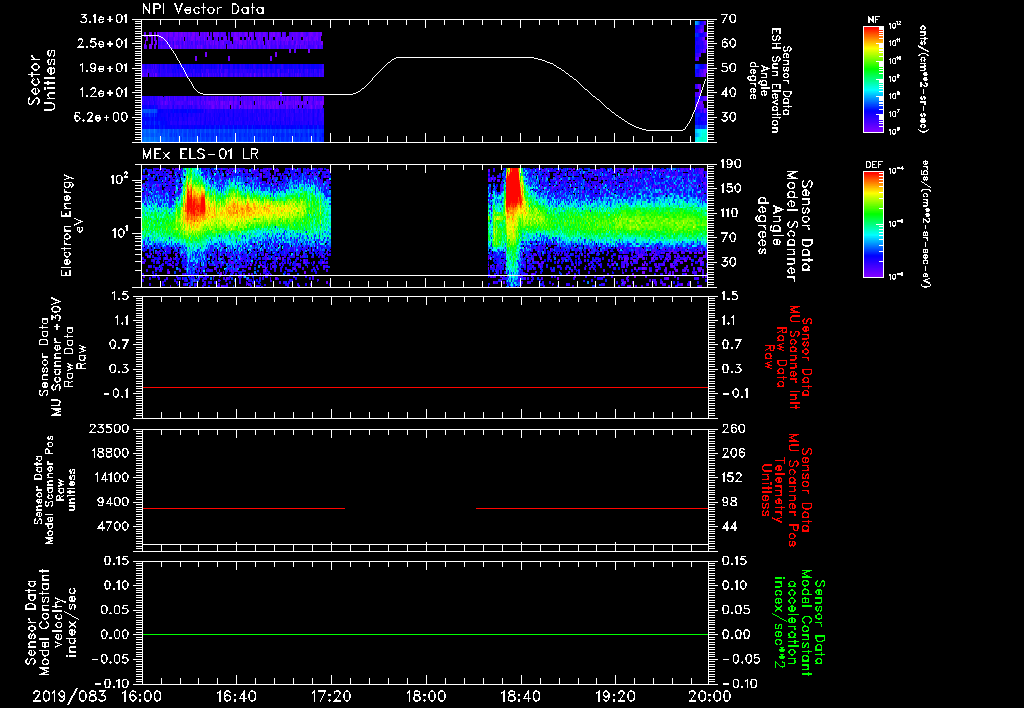This screenshot has height=708, width=1024.
Task: Click the red 'MU Scanner Pos Telemetry' label
Action: coord(787,490)
